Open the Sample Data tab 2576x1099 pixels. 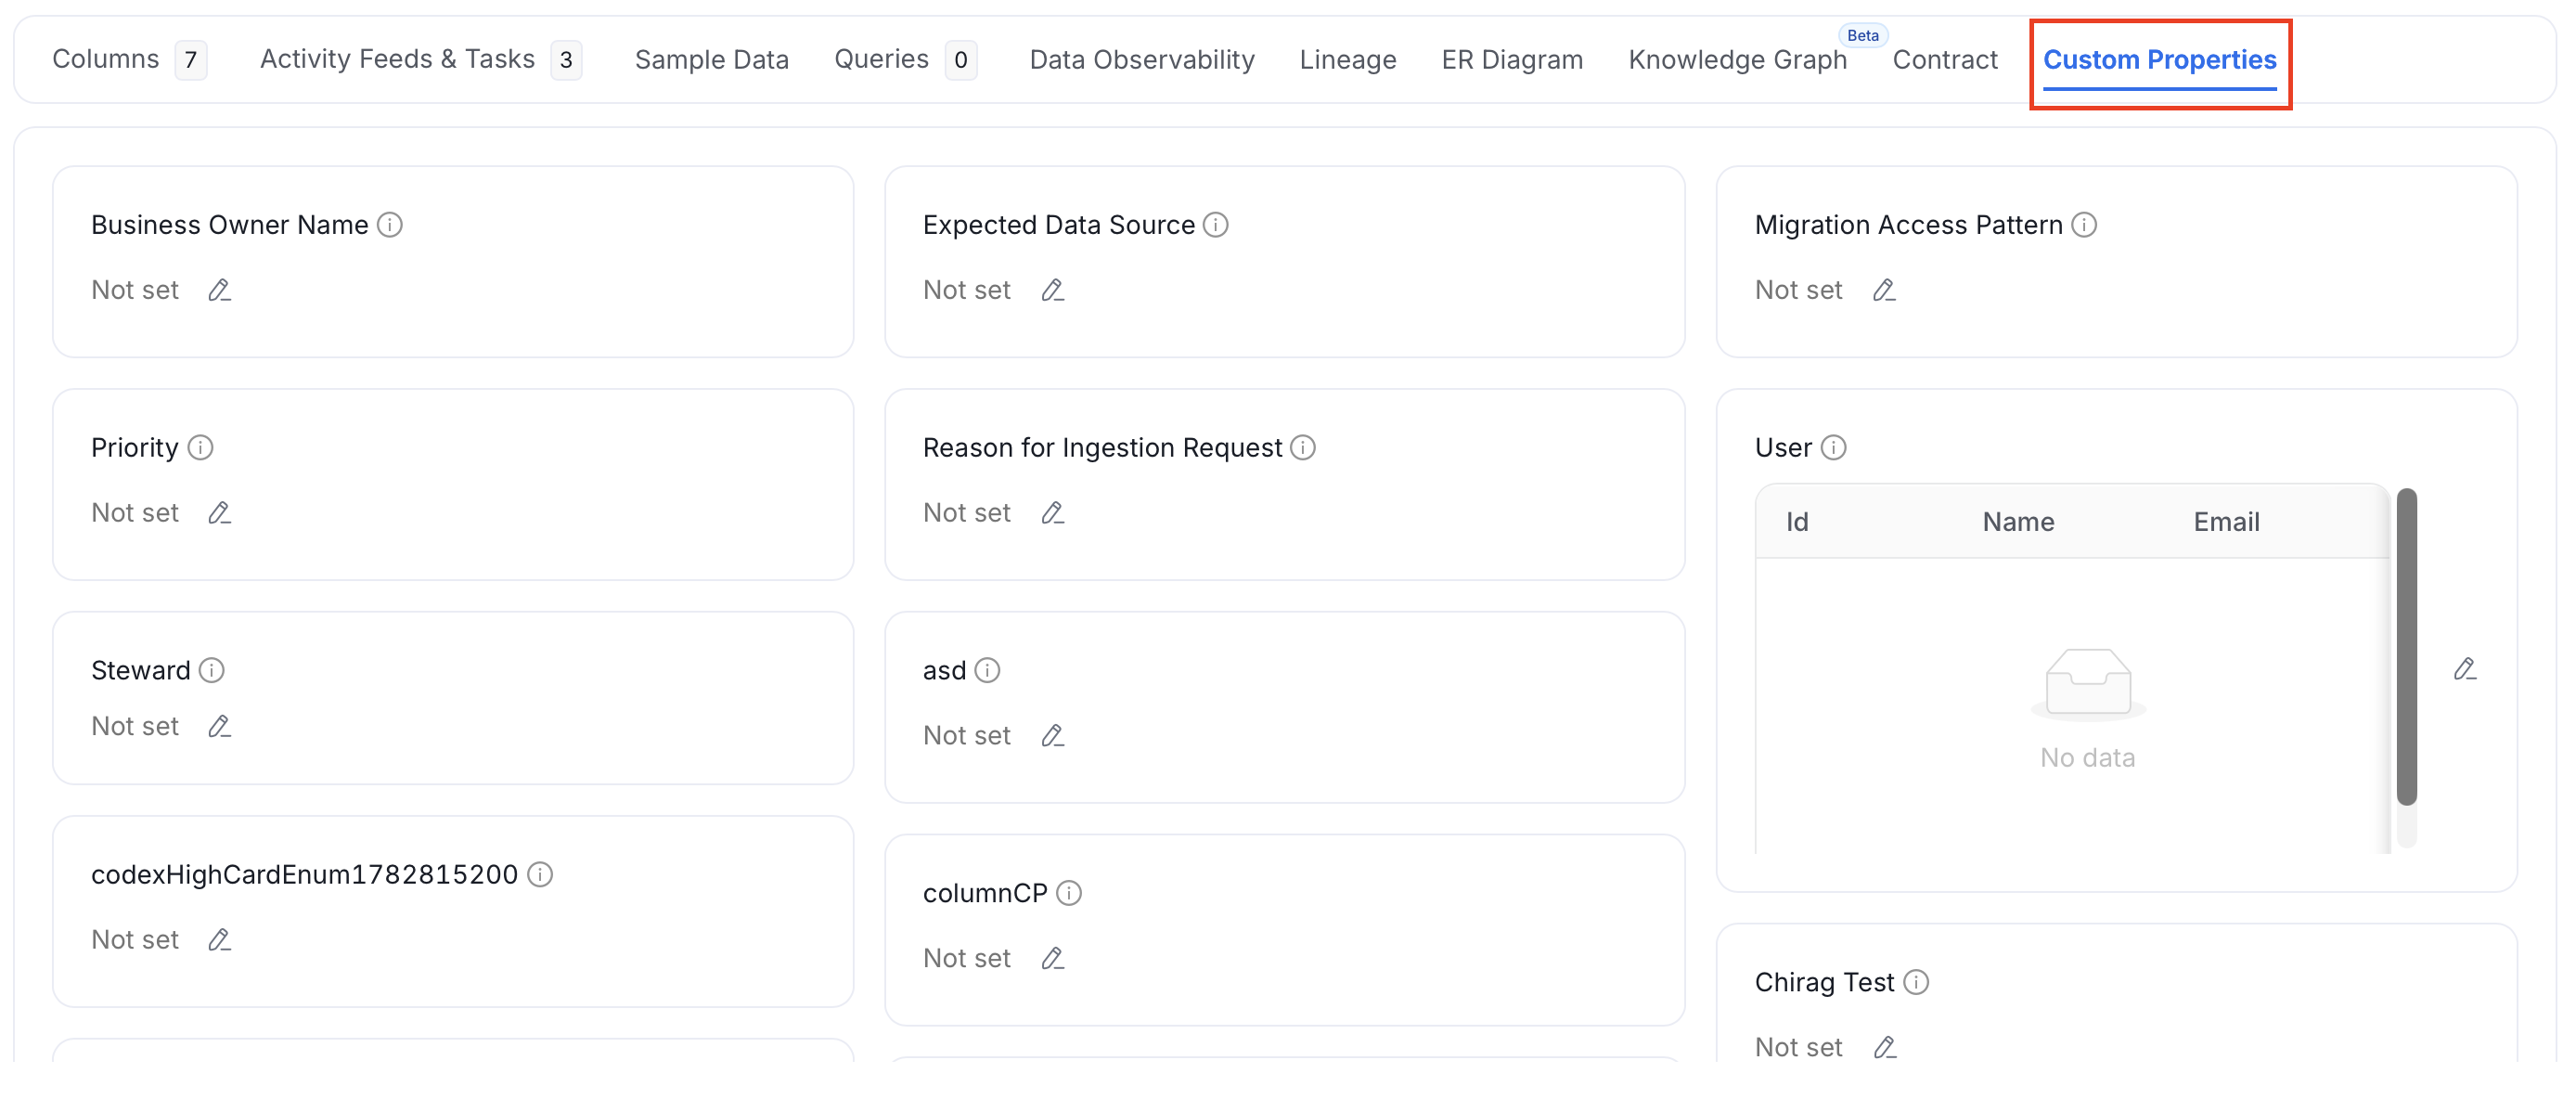point(711,60)
